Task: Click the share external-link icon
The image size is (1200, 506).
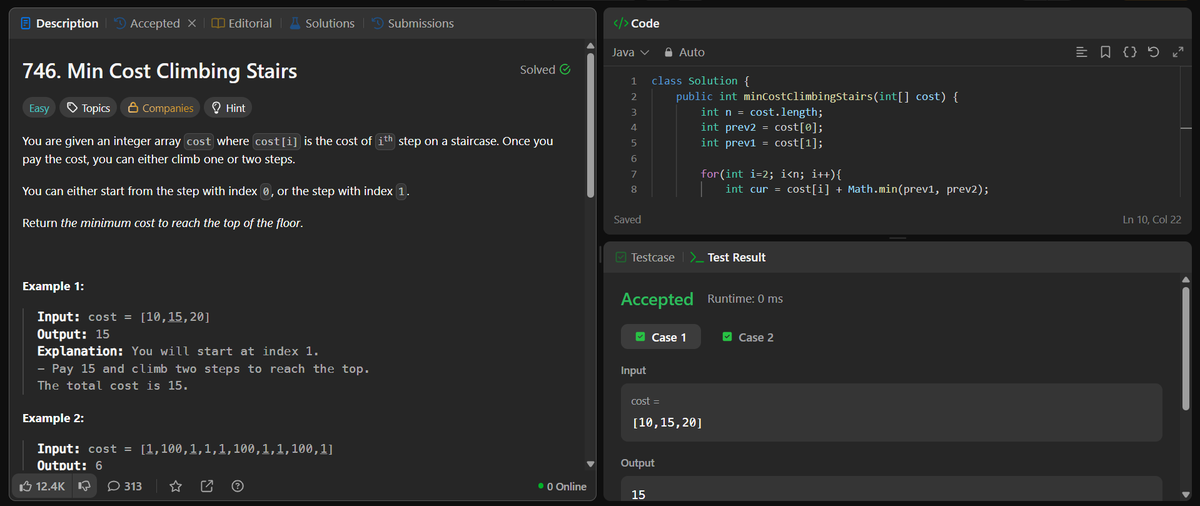Action: point(207,487)
